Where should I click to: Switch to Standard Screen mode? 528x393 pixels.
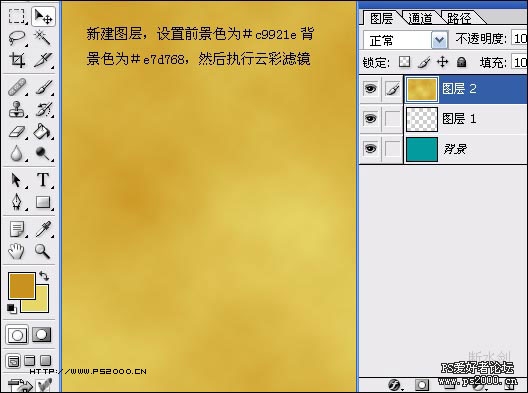(13, 361)
